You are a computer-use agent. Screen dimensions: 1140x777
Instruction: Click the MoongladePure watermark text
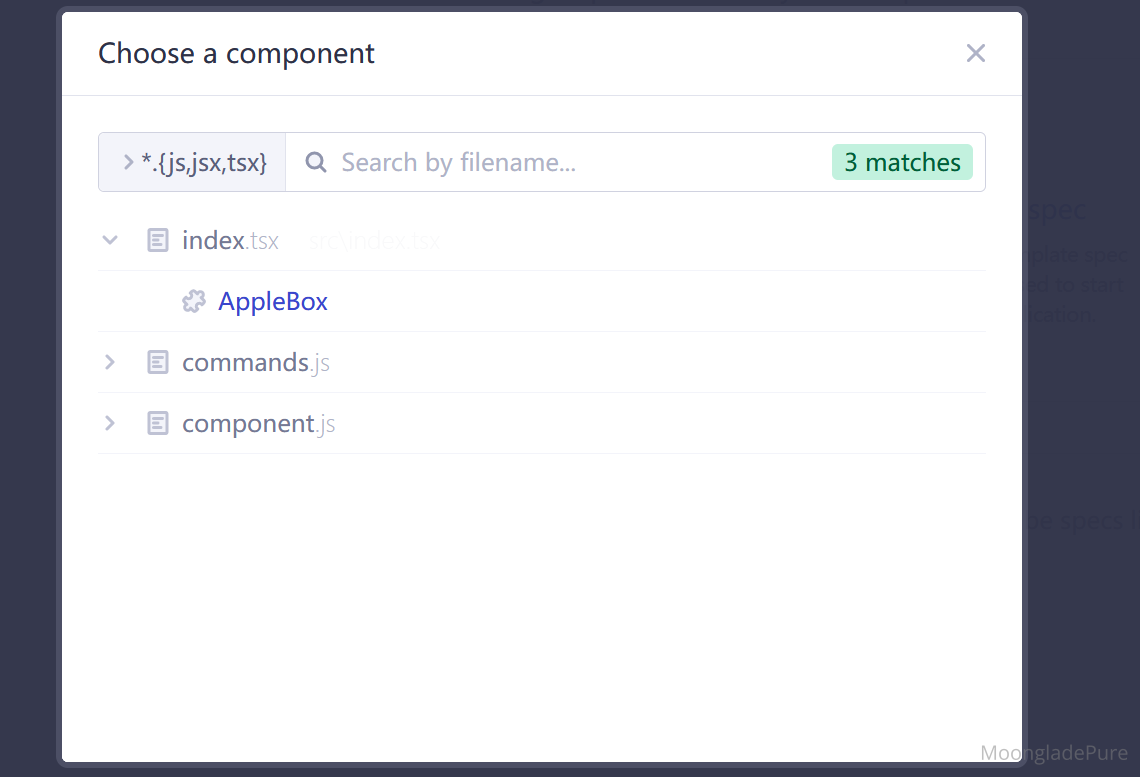1054,753
